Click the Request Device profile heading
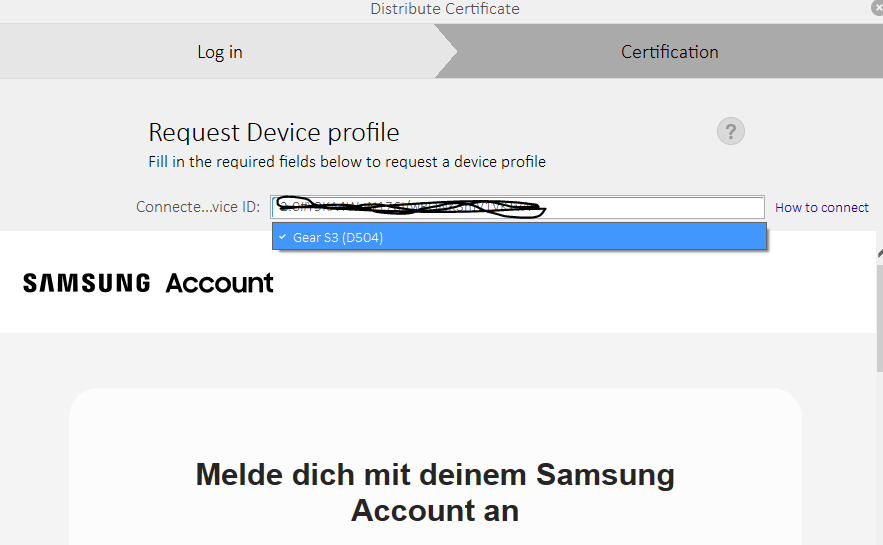This screenshot has height=545, width=883. pyautogui.click(x=274, y=132)
